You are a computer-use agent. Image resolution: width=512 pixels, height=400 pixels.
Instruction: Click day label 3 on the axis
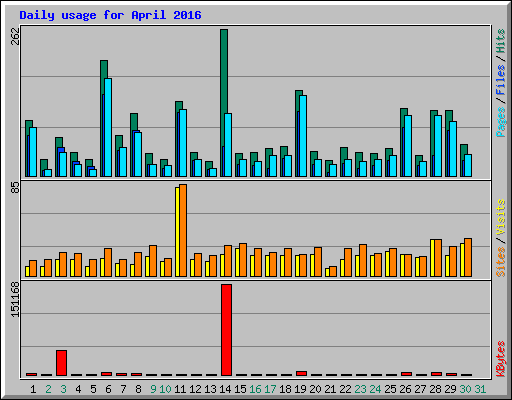(x=63, y=389)
